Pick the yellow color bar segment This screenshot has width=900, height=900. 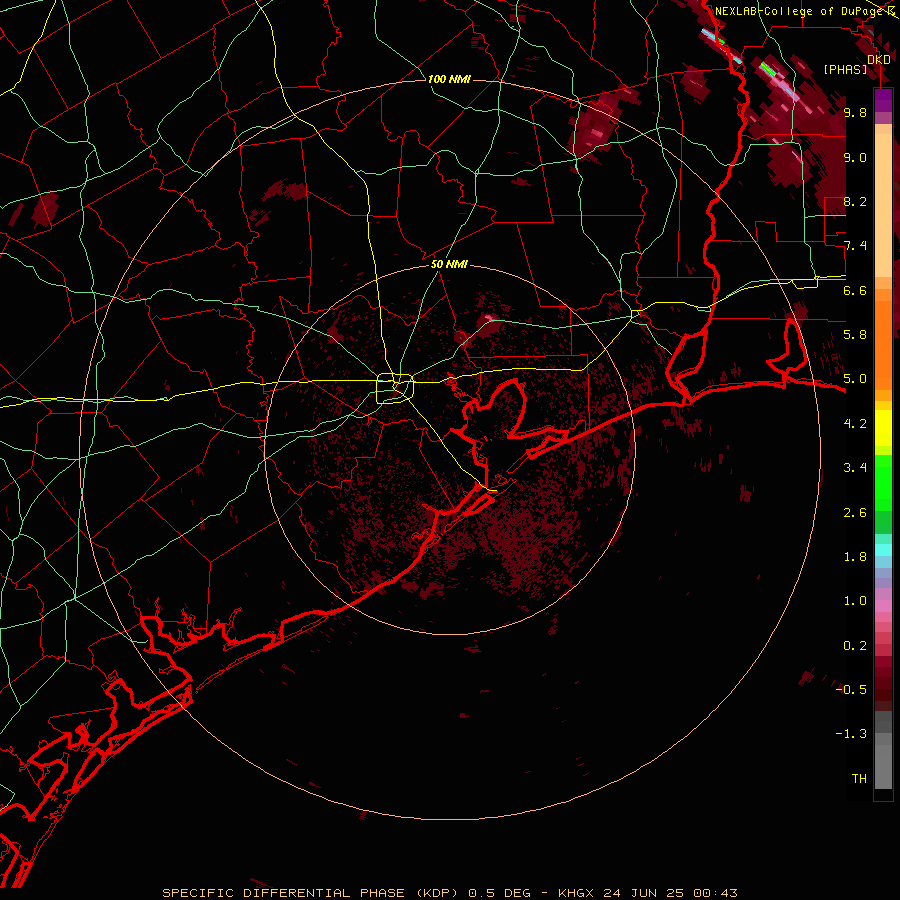[x=883, y=428]
